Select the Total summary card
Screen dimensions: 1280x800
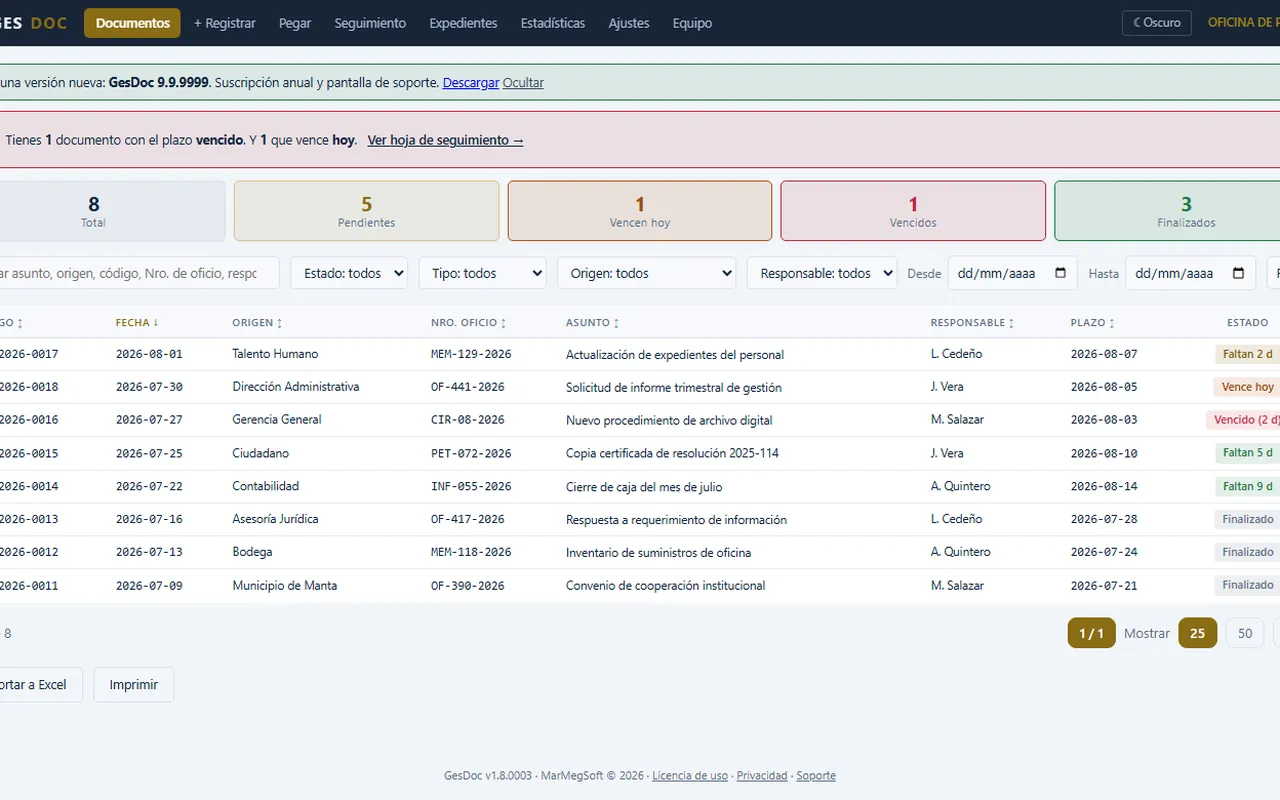tap(112, 211)
